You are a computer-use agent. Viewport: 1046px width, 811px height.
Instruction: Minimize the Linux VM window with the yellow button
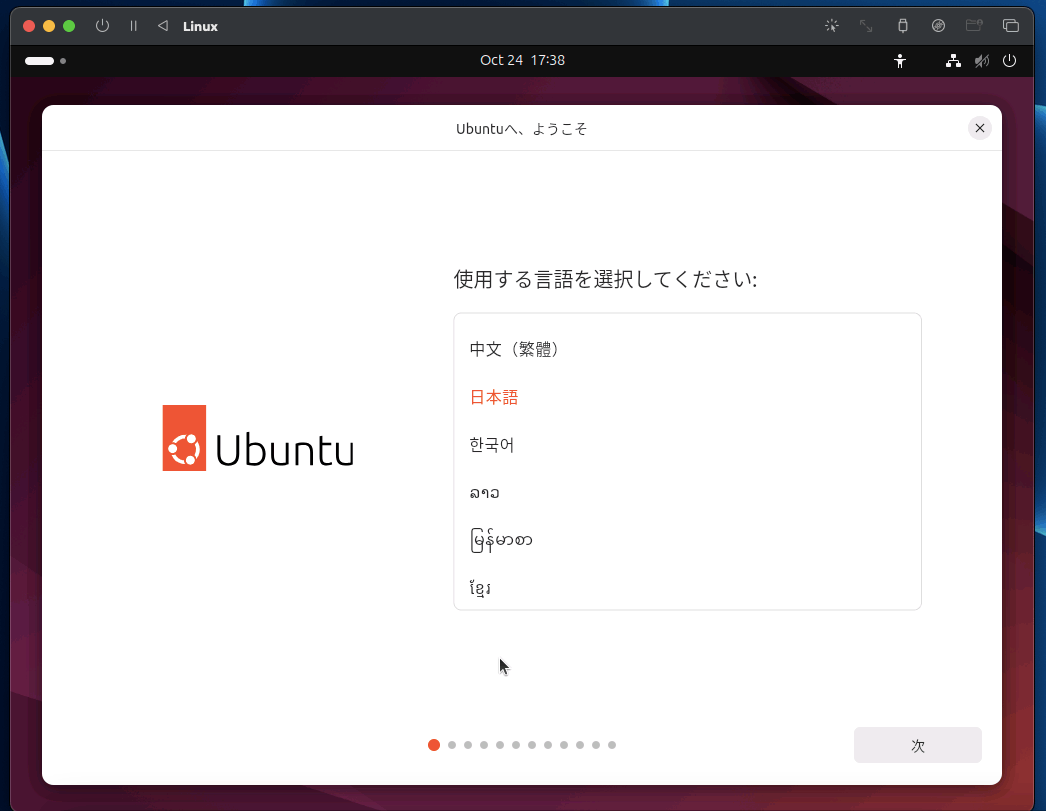49,26
